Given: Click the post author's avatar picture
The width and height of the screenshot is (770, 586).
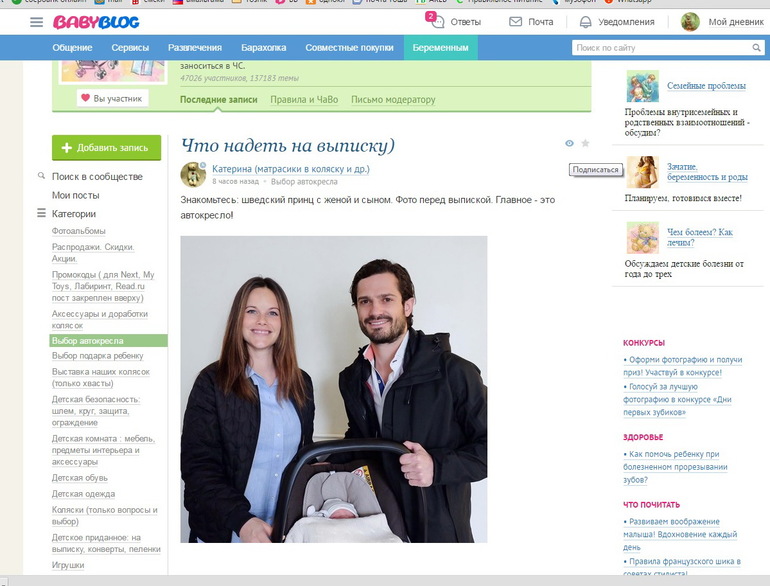Looking at the screenshot, I should click(x=193, y=174).
